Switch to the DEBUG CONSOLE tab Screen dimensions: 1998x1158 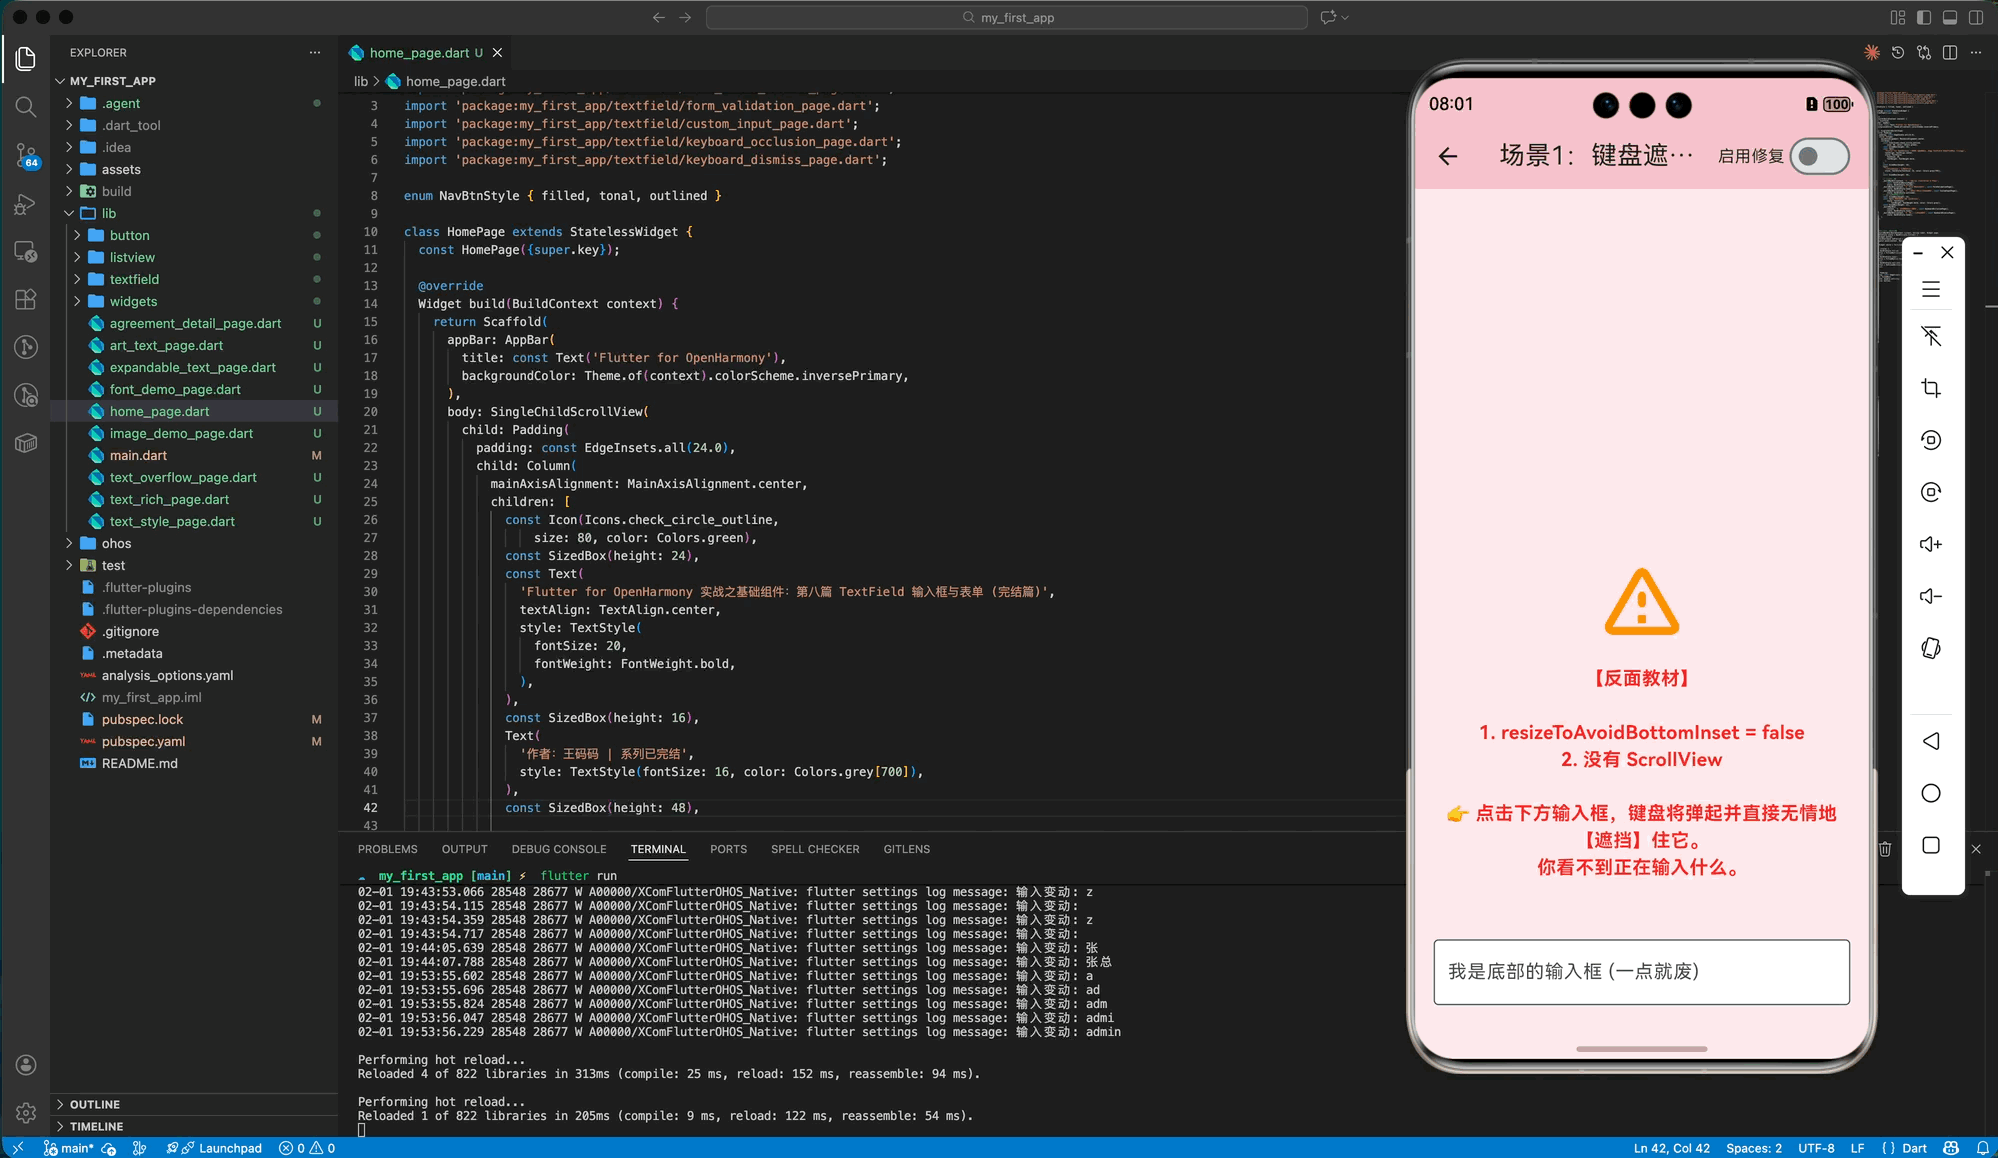tap(558, 849)
